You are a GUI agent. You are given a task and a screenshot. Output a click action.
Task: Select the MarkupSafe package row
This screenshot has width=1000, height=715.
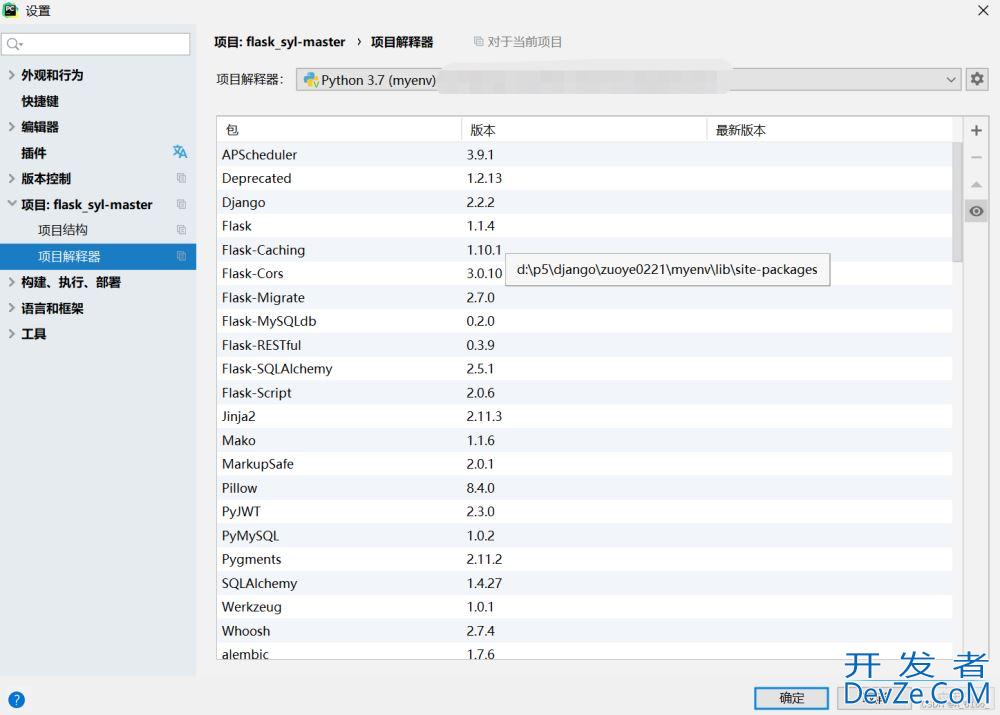[585, 464]
